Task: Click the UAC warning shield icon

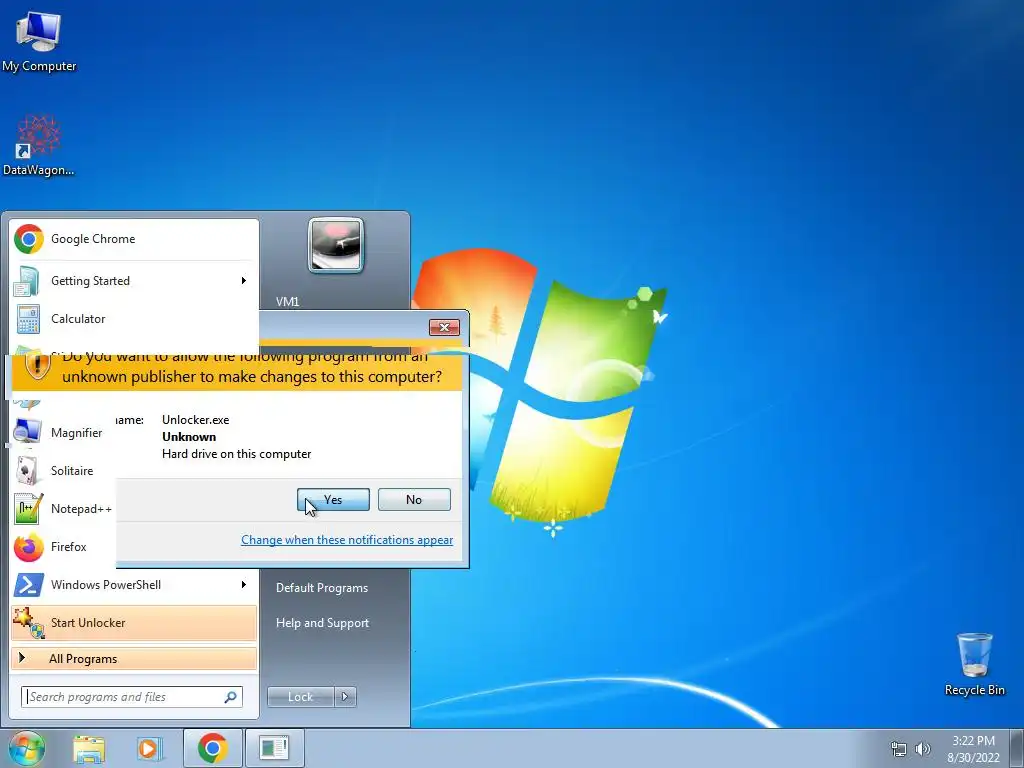Action: [37, 366]
